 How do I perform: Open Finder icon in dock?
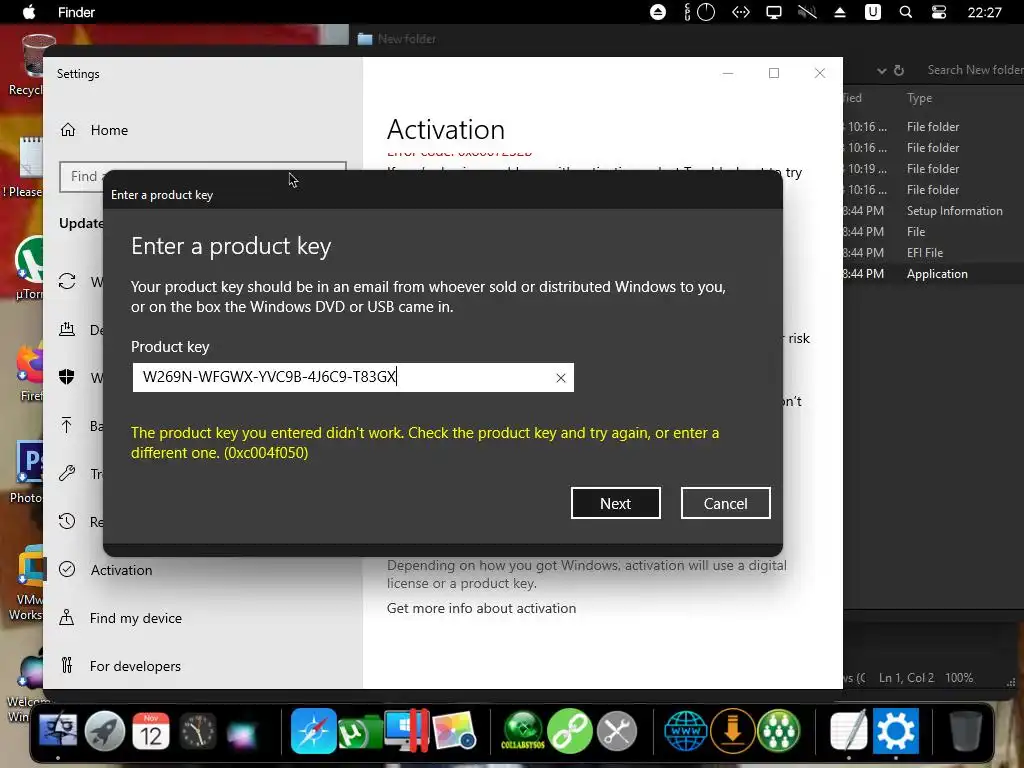click(x=57, y=731)
